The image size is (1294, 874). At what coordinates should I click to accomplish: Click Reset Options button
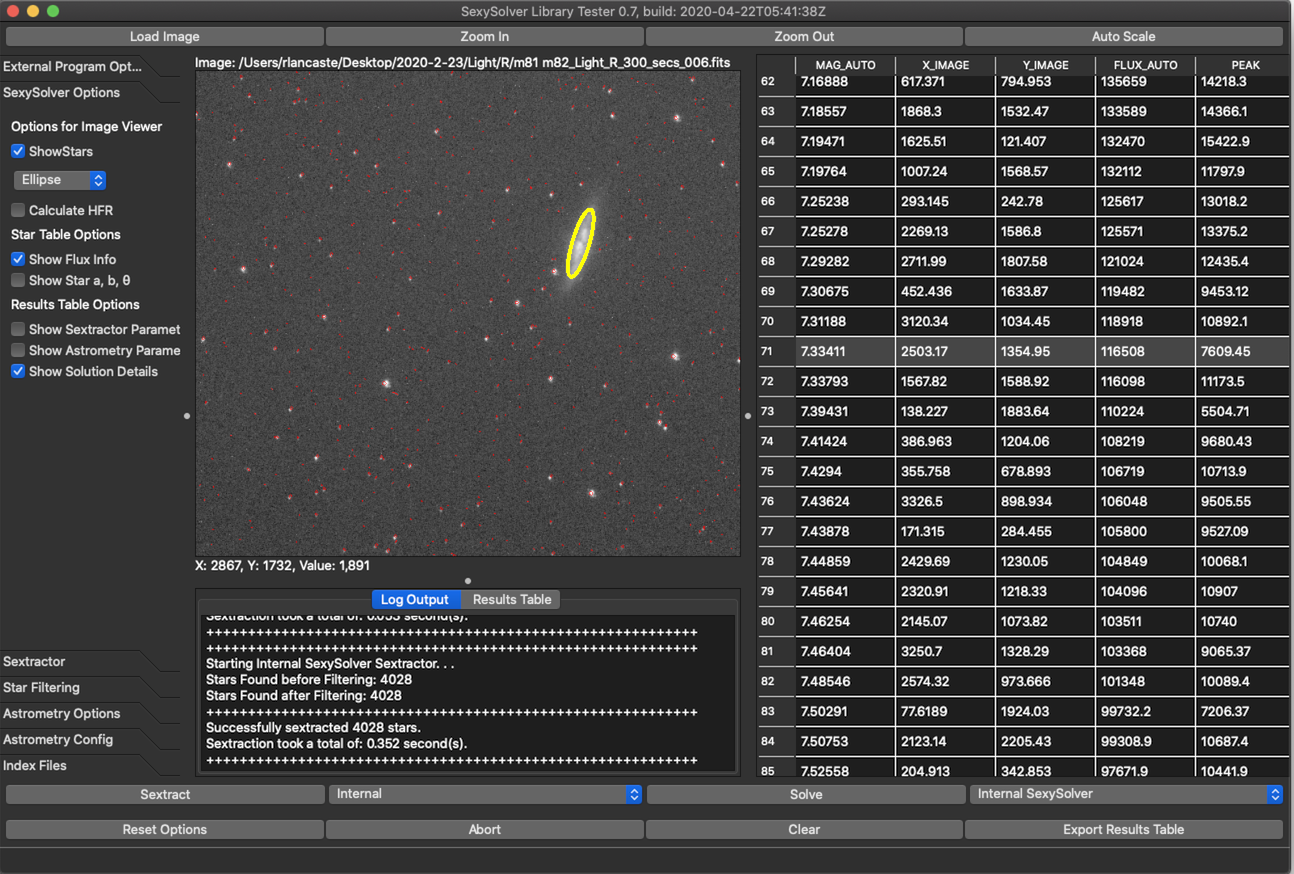(x=165, y=829)
